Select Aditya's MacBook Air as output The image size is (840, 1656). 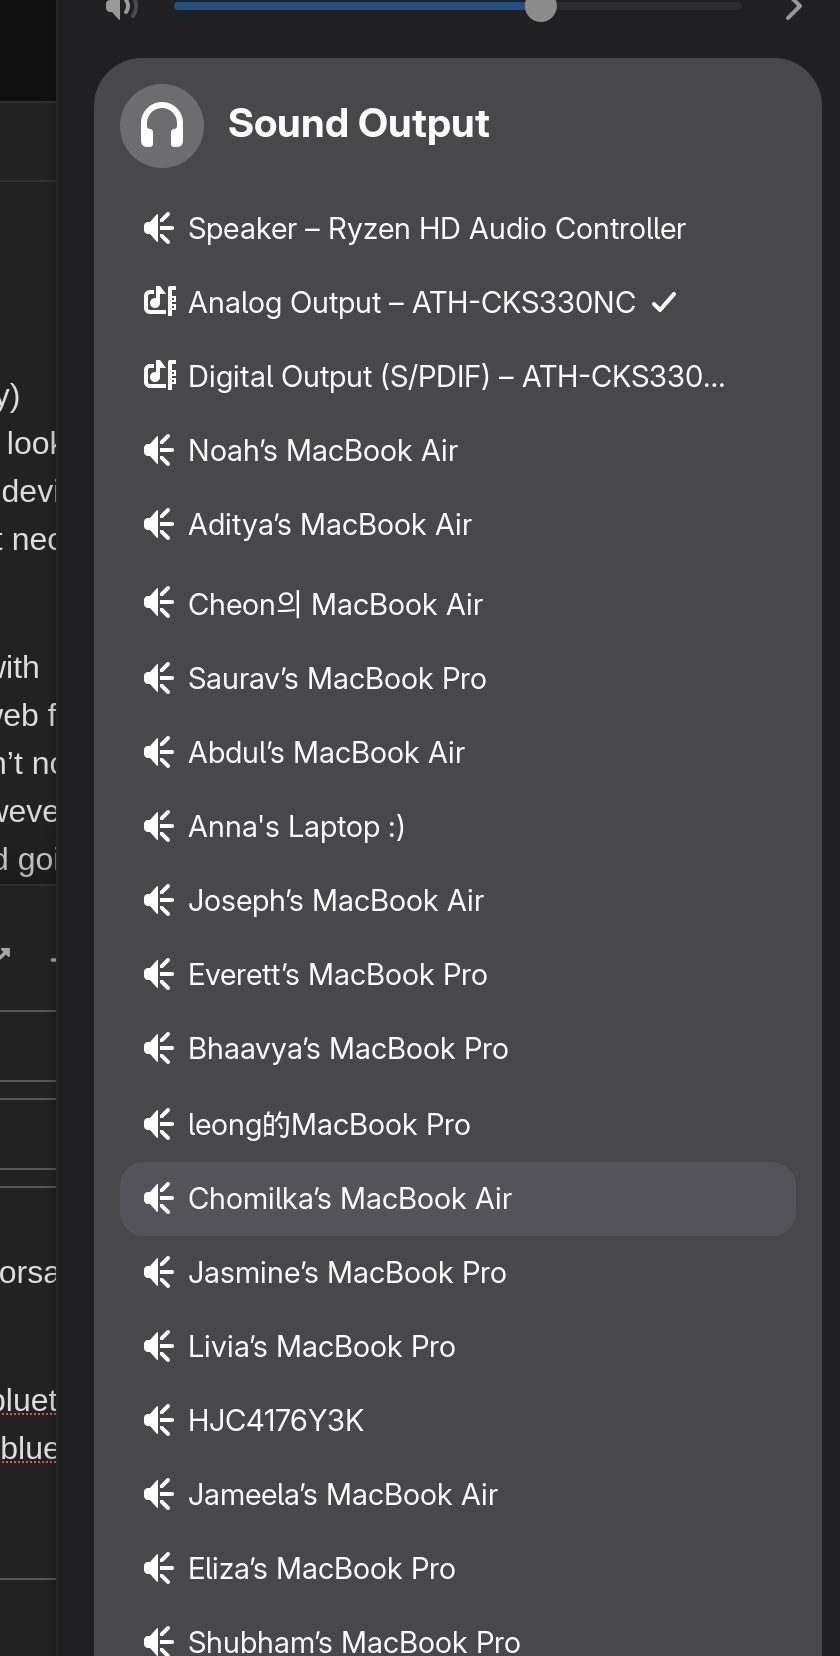pos(458,525)
